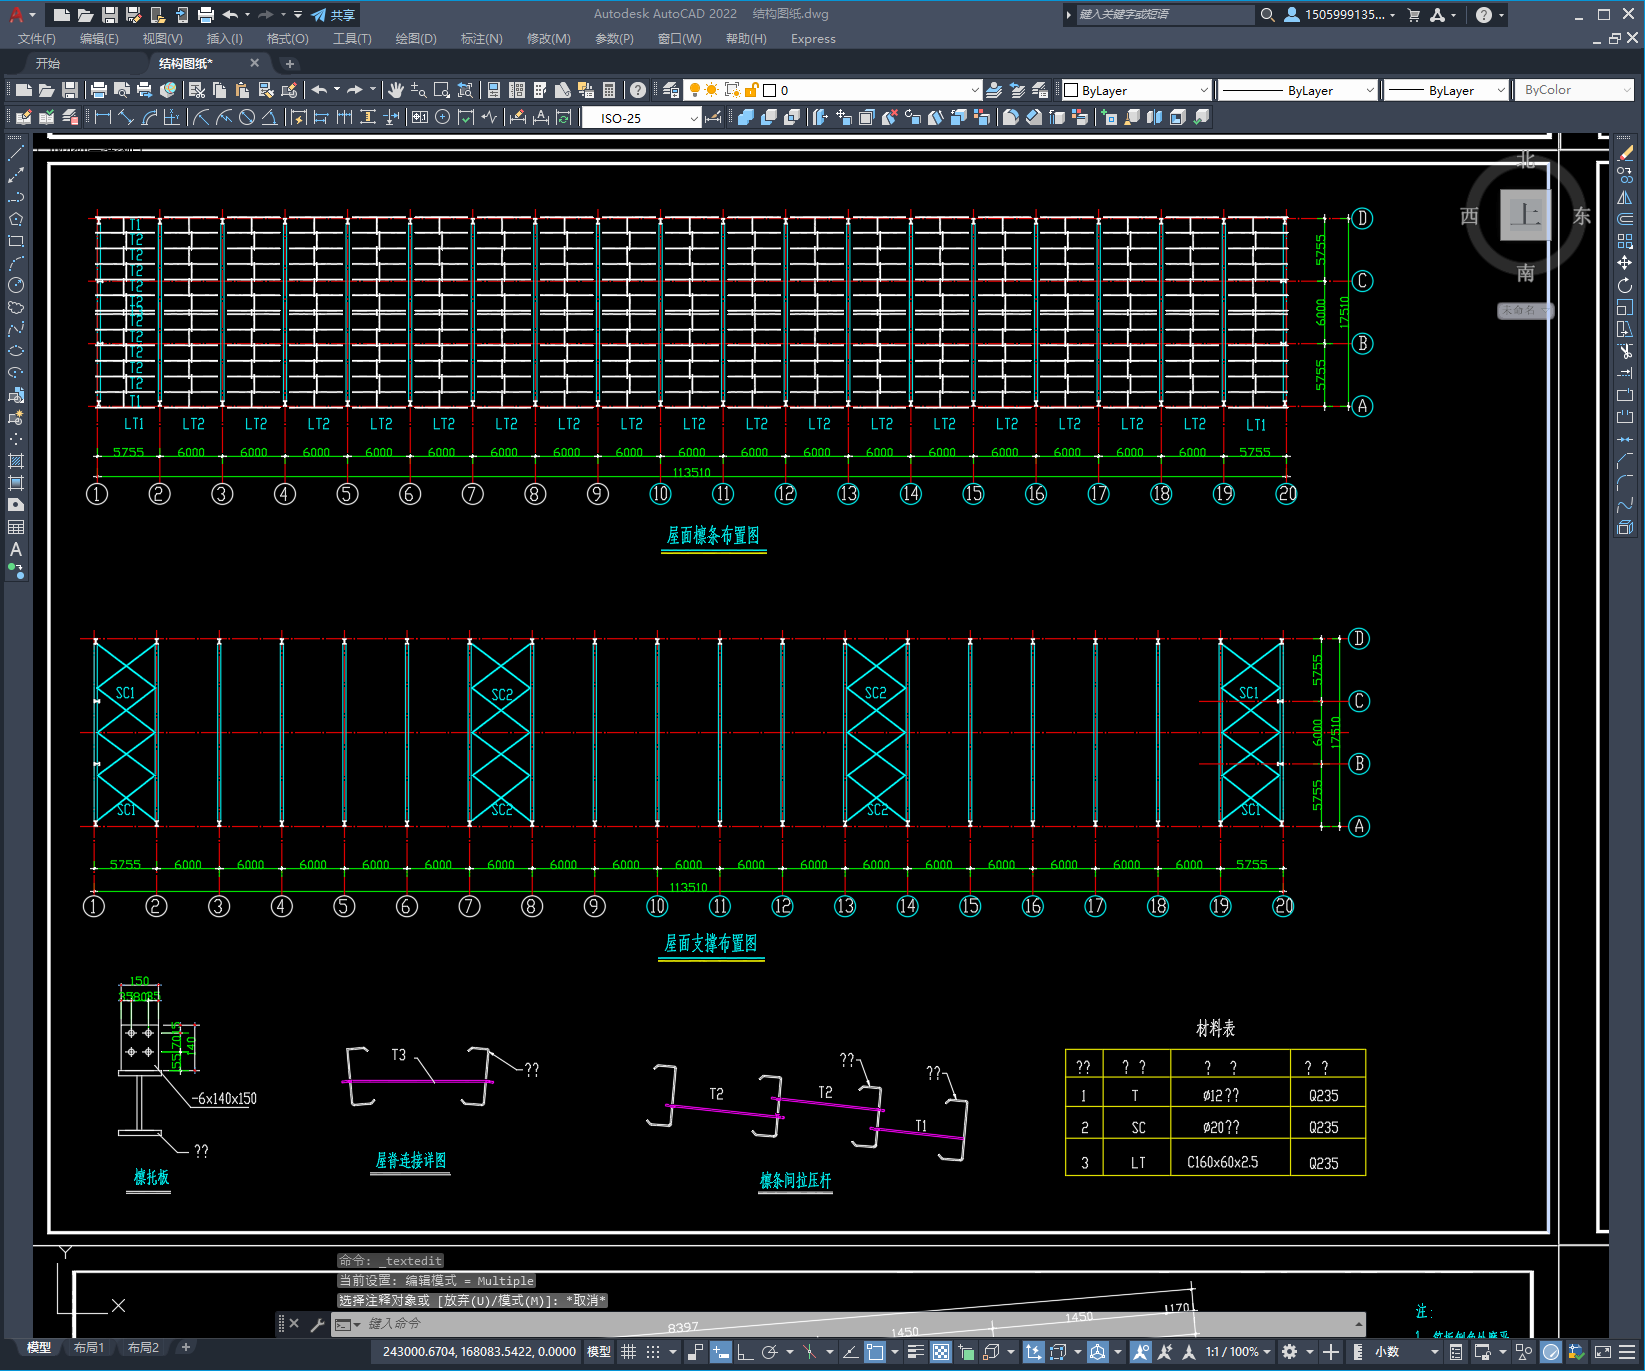This screenshot has height=1371, width=1645.
Task: Open the 文件(F) menu
Action: point(37,39)
